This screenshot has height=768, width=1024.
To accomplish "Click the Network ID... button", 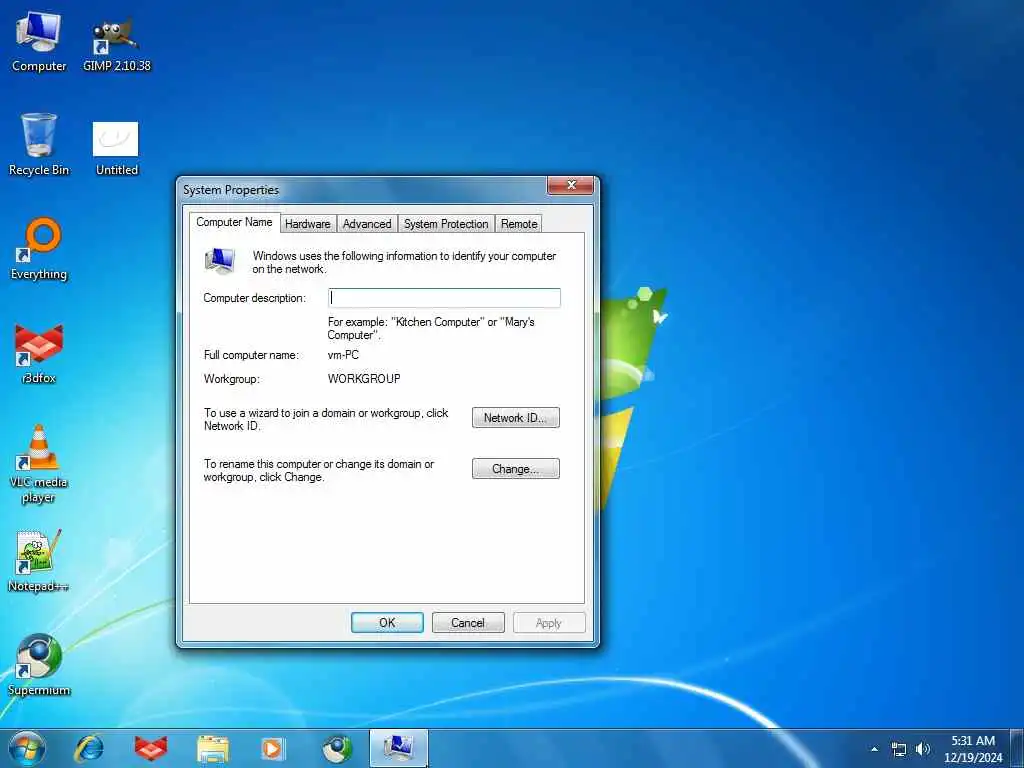I will pos(516,418).
